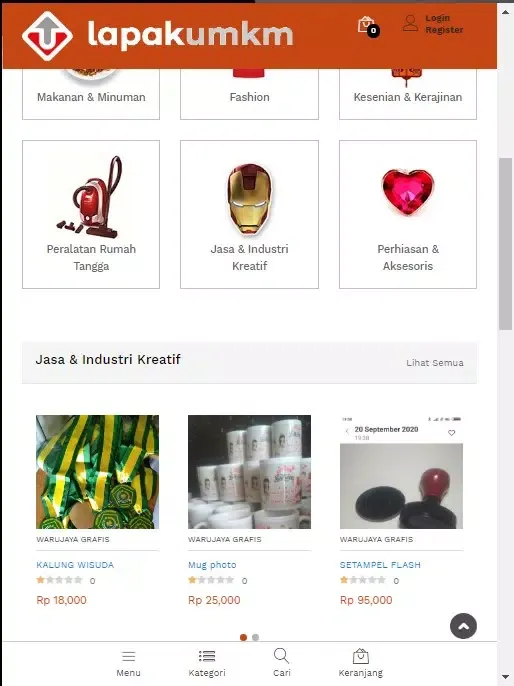Open Keranjang bag icon in bottom bar
The image size is (514, 686).
pos(360,656)
